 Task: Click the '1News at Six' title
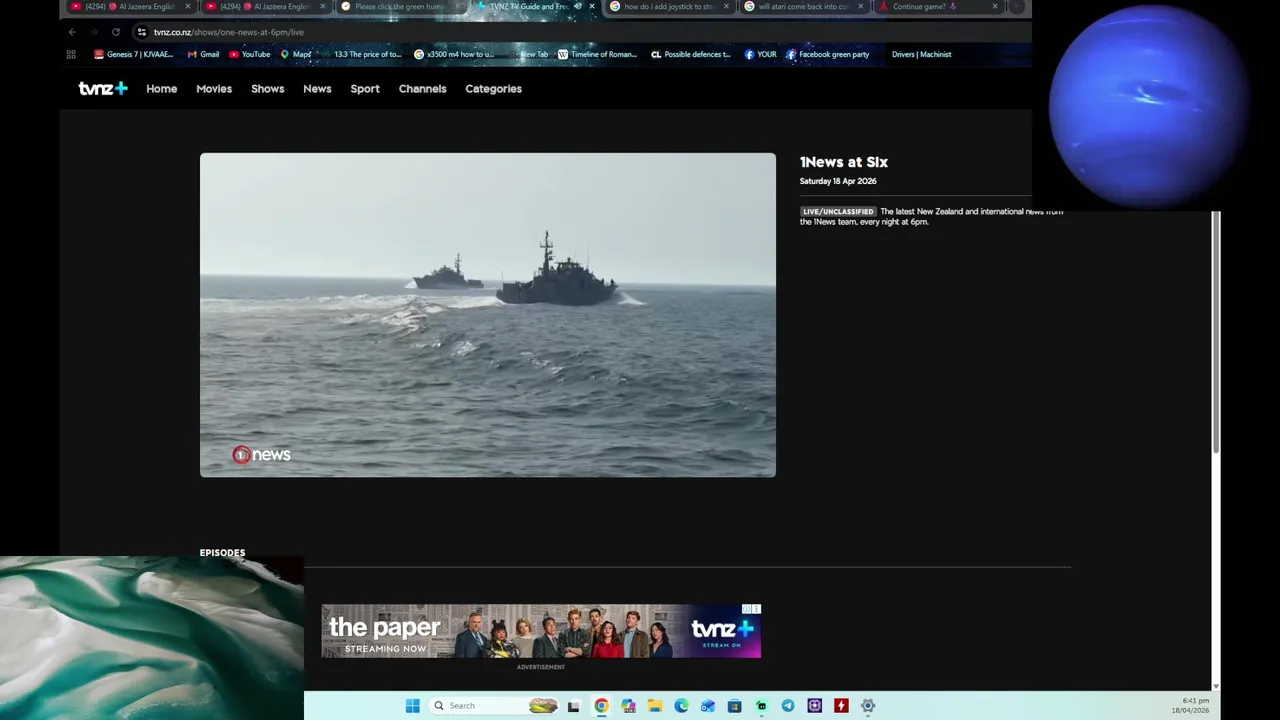coord(843,162)
